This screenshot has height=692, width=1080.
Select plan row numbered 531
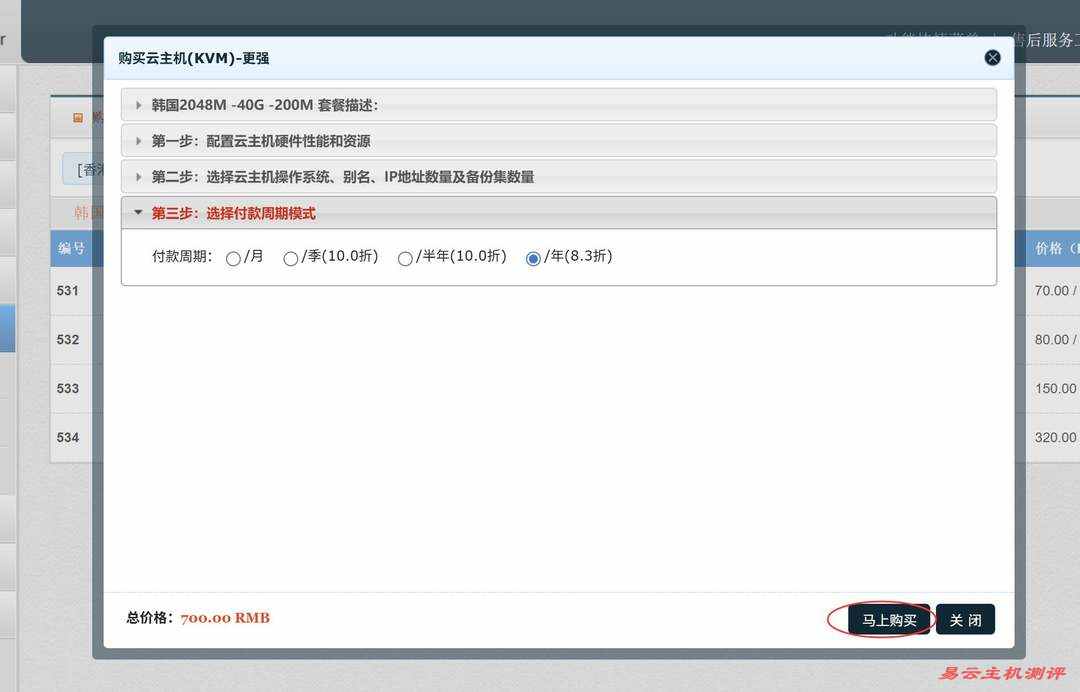click(68, 291)
